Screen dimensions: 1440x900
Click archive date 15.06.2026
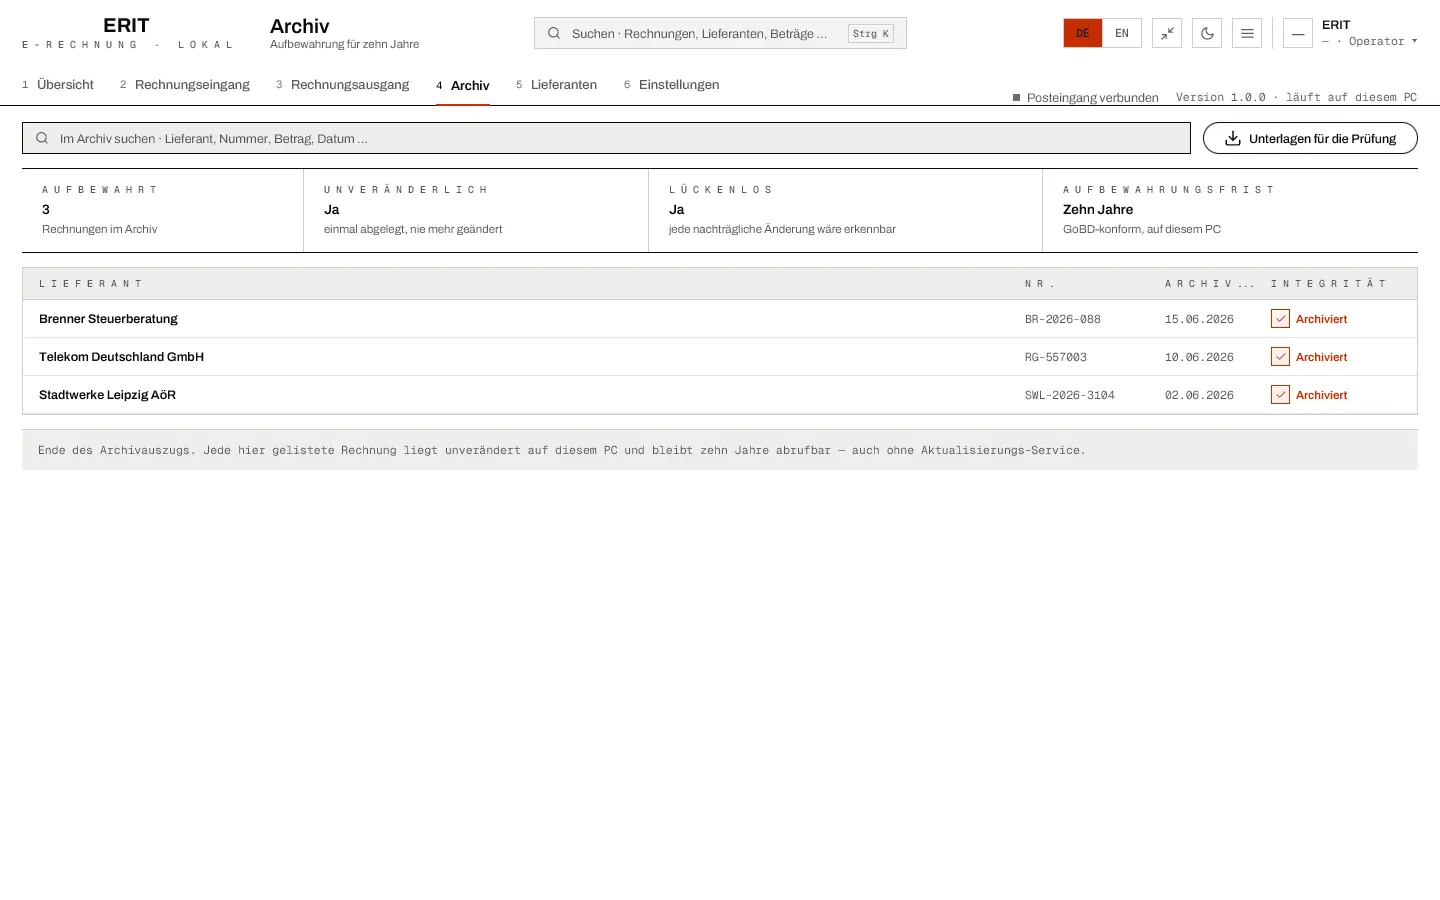1199,319
